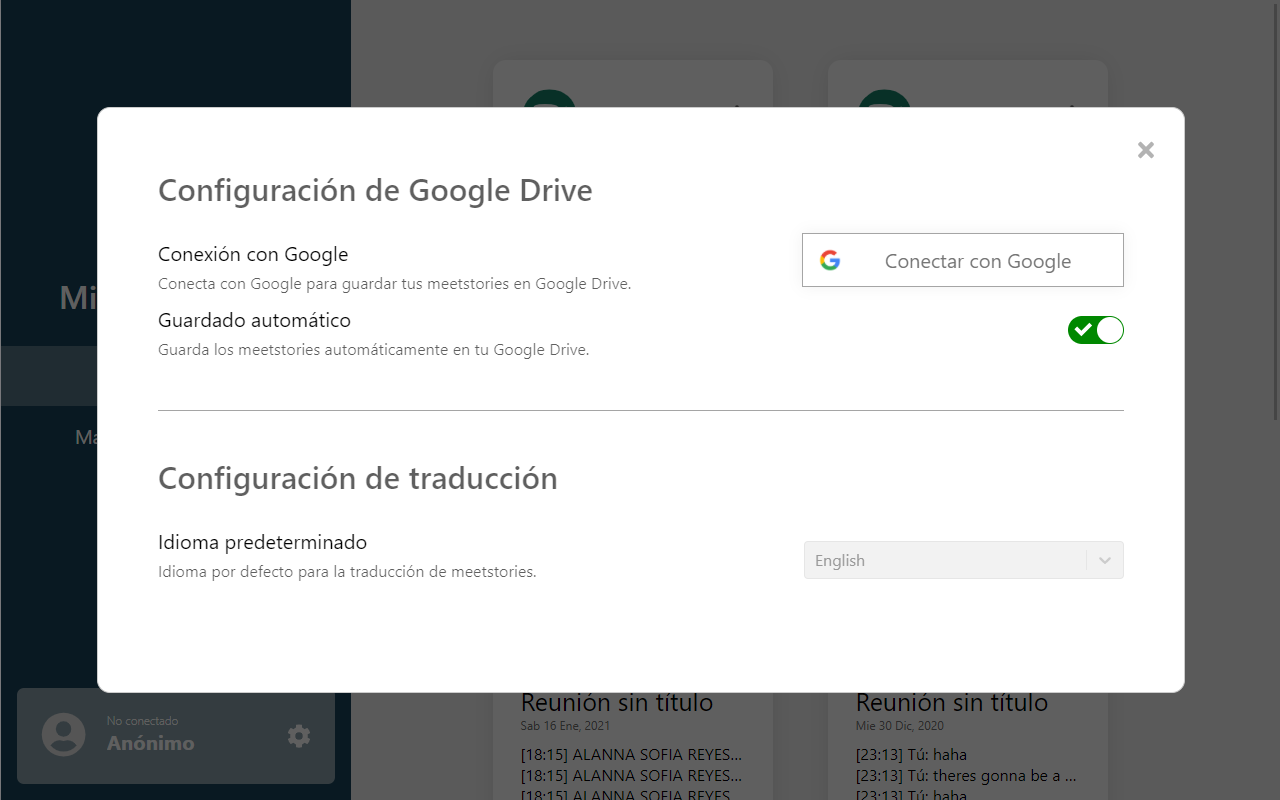The height and width of the screenshot is (800, 1280).
Task: Click the transcript line "Tú: theres gonna be a ..."
Action: click(966, 775)
